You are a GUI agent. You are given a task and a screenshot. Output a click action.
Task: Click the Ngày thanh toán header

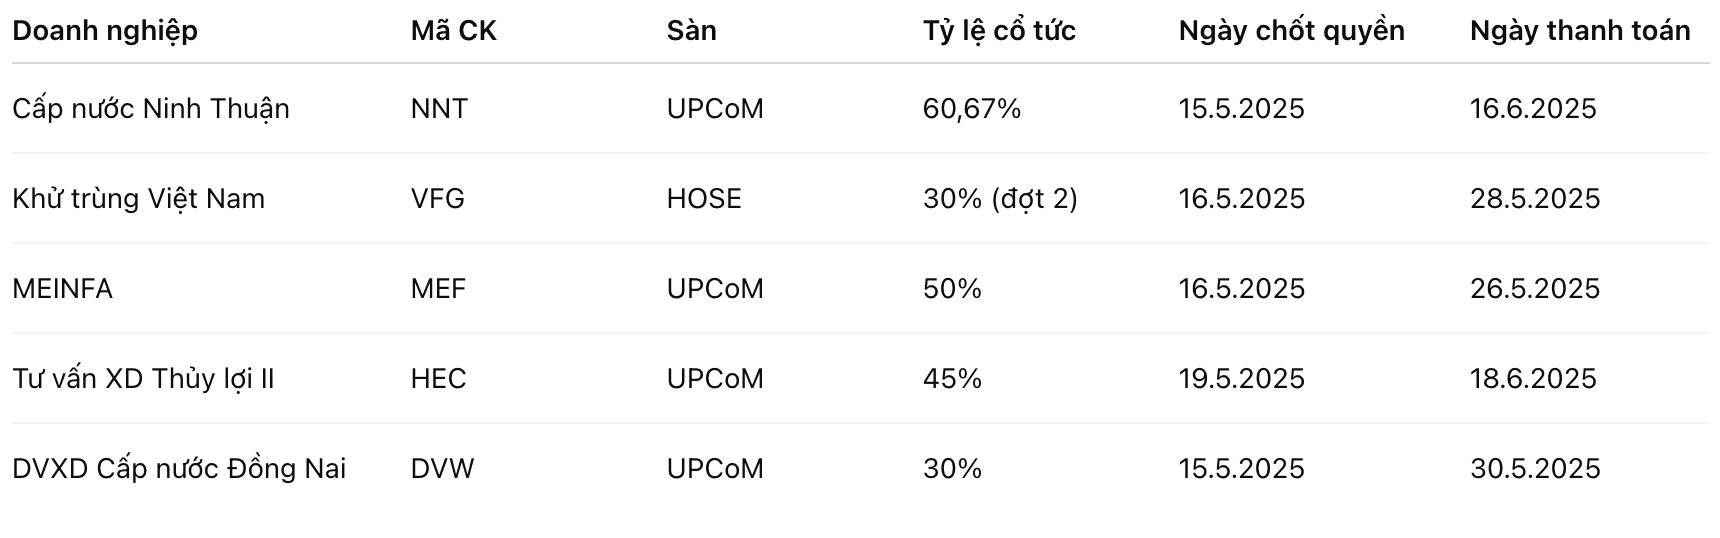pyautogui.click(x=1580, y=31)
